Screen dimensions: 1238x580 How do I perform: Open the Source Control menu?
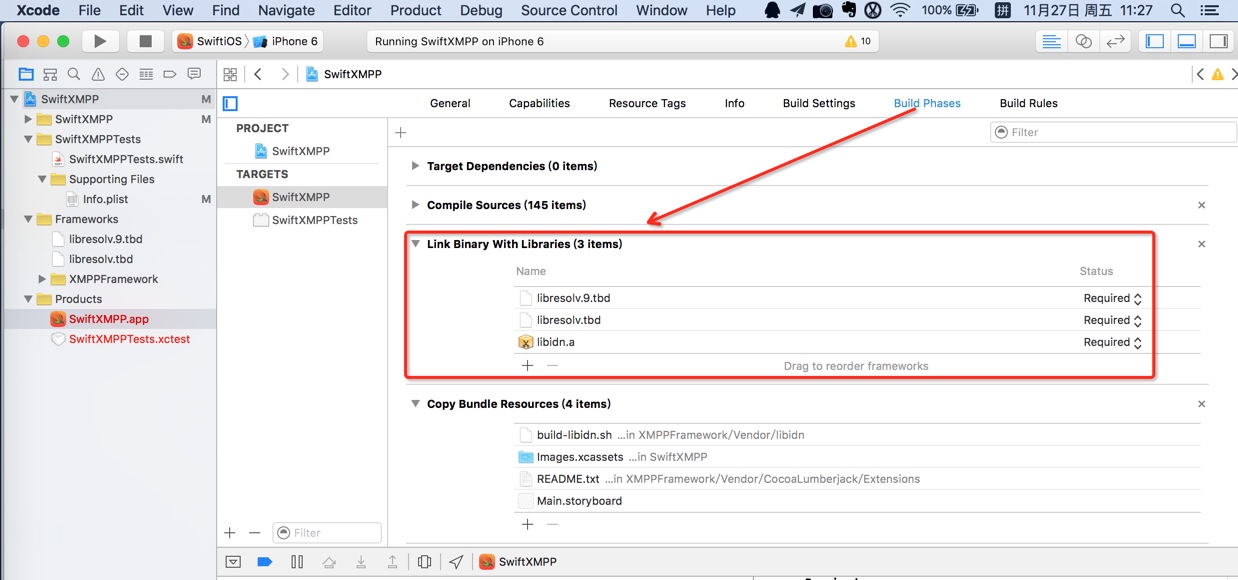569,10
